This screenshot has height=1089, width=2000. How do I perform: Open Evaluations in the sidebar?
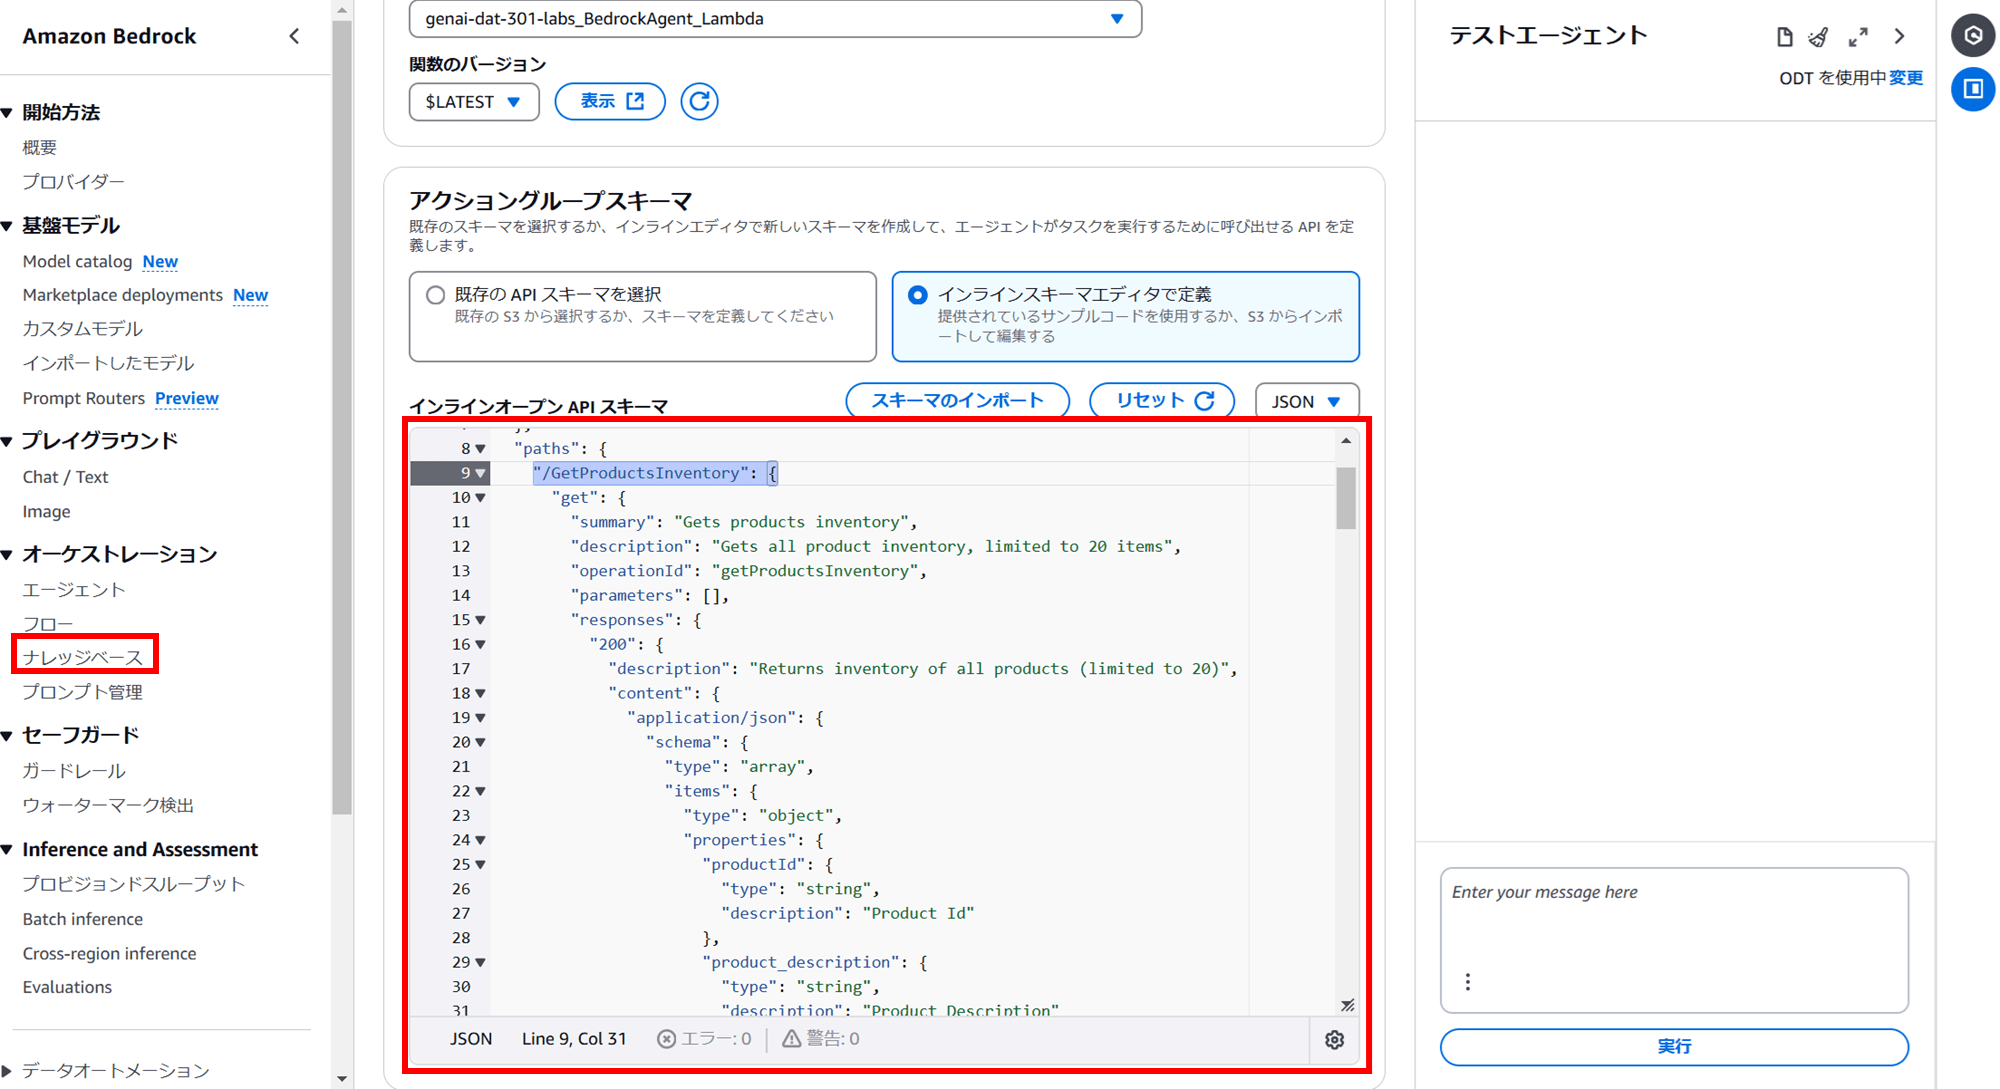[x=67, y=987]
